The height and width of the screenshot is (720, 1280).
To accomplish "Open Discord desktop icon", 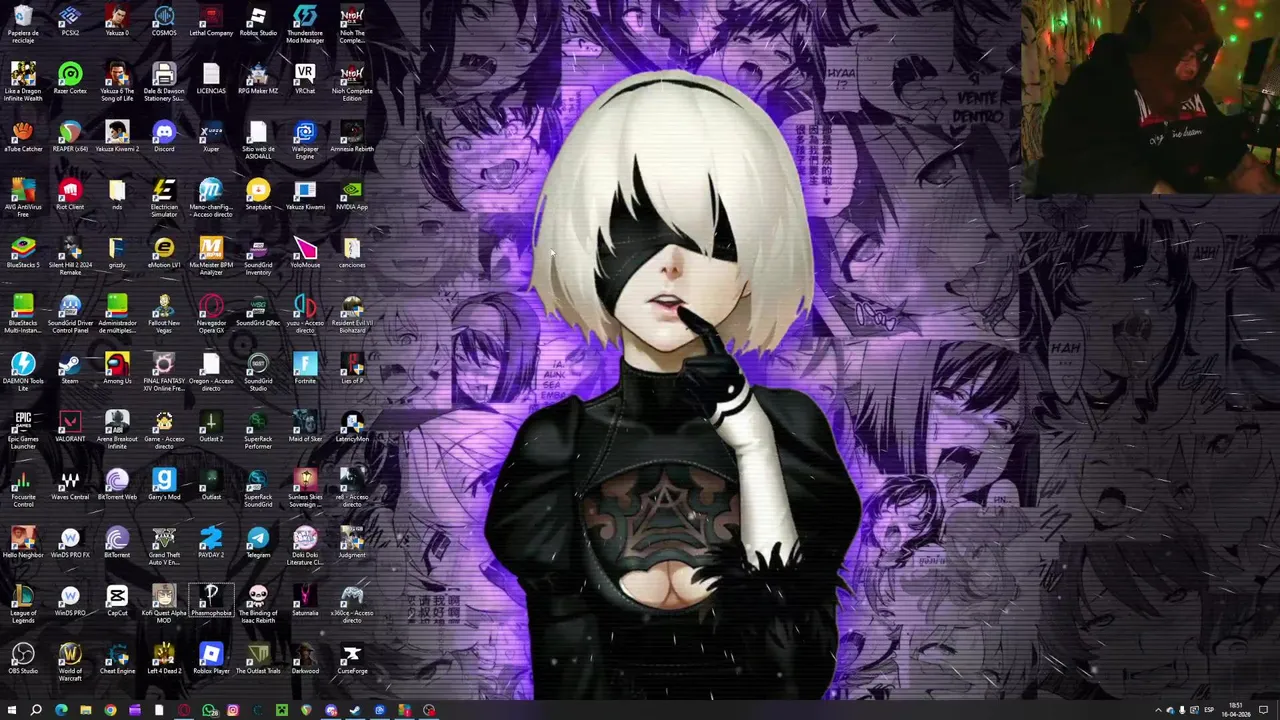I will (x=164, y=137).
